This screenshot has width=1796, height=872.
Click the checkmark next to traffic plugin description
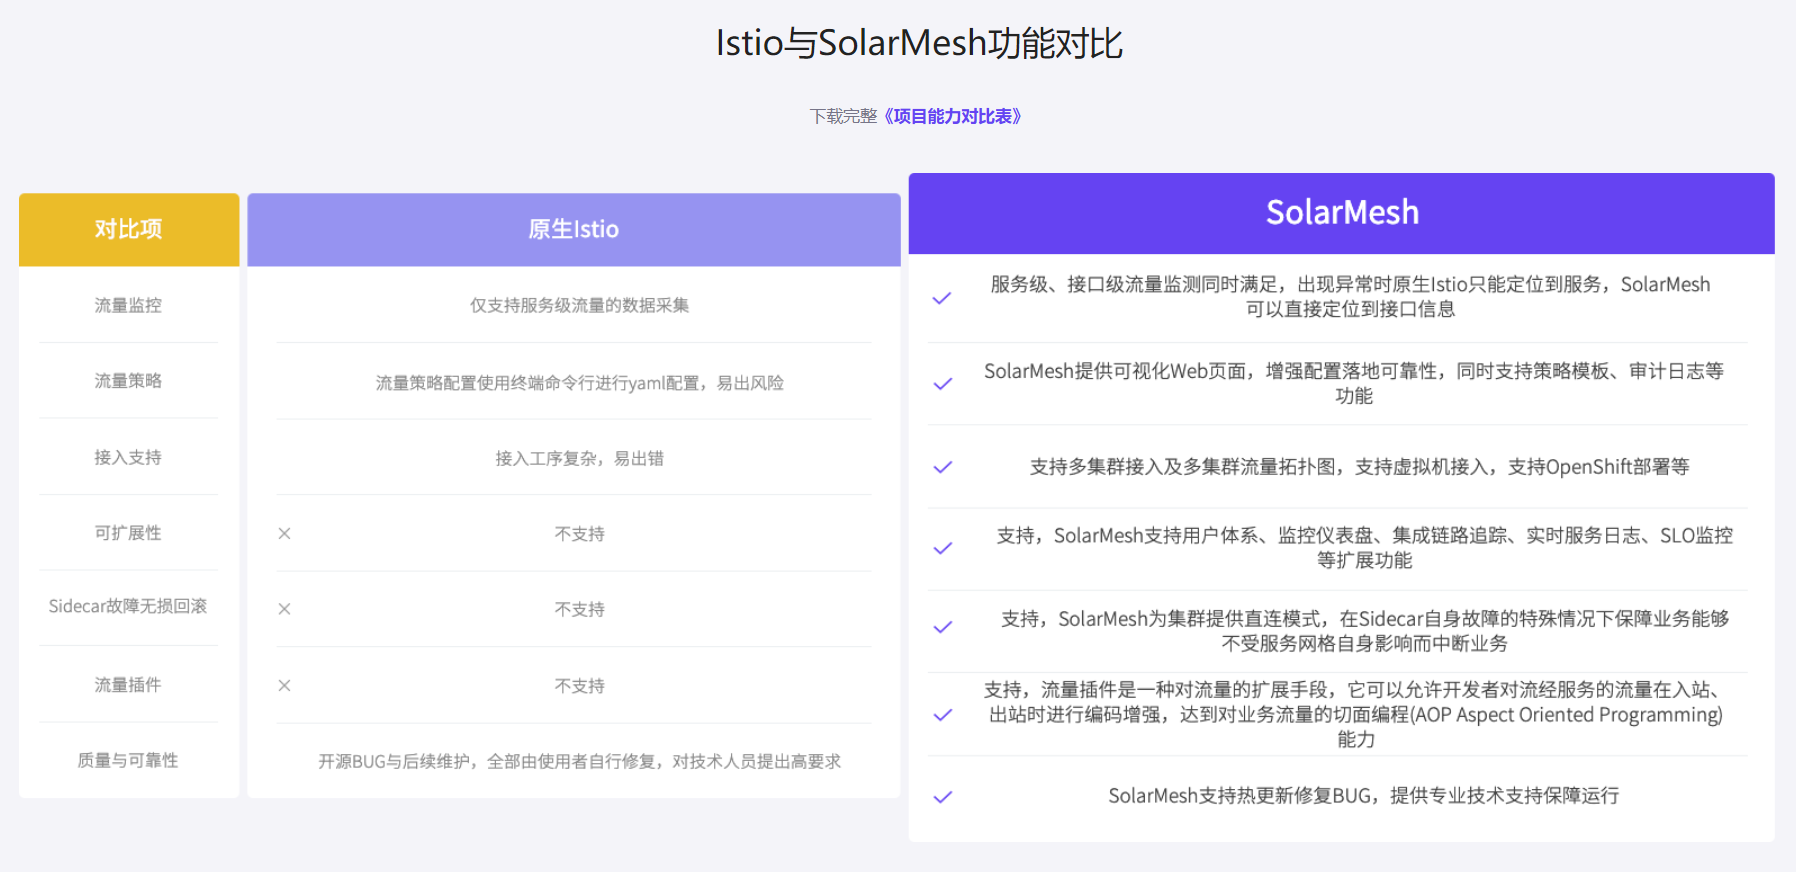click(x=942, y=715)
